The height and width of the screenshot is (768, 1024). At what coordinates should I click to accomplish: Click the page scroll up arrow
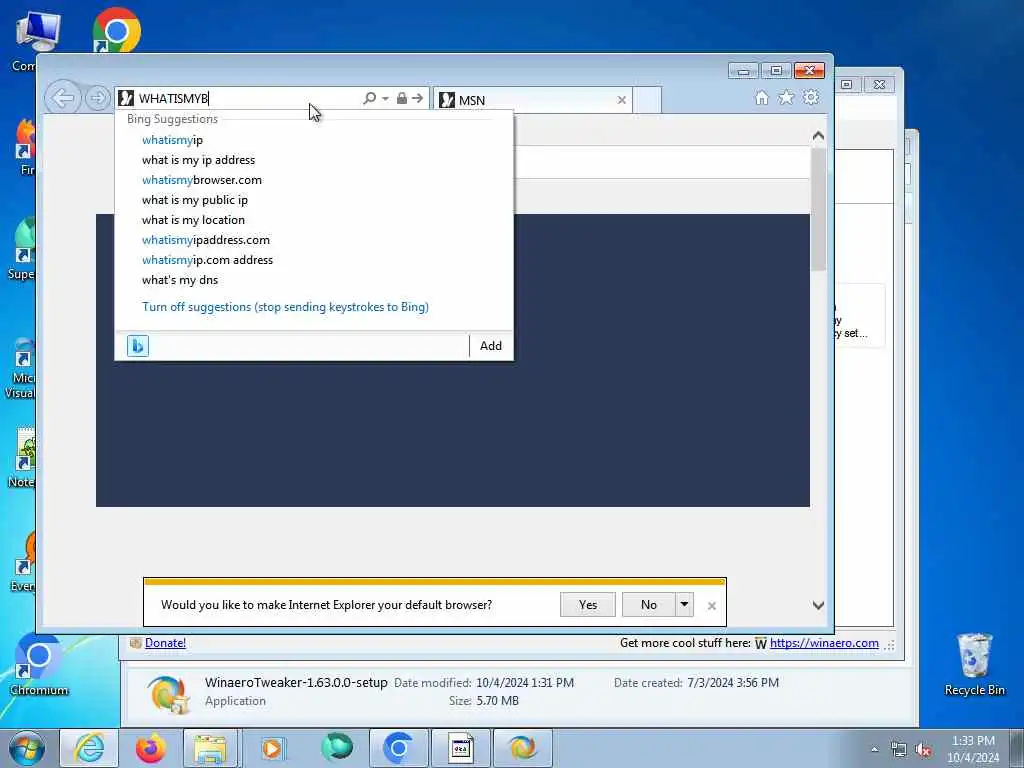tap(818, 136)
